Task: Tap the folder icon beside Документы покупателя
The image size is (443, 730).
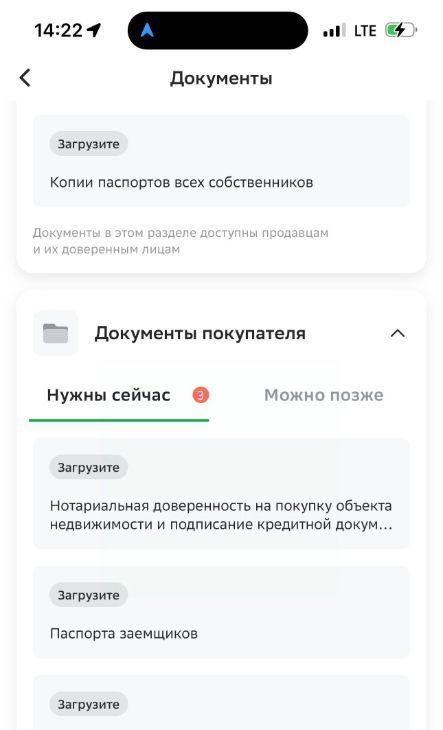Action: pyautogui.click(x=55, y=333)
